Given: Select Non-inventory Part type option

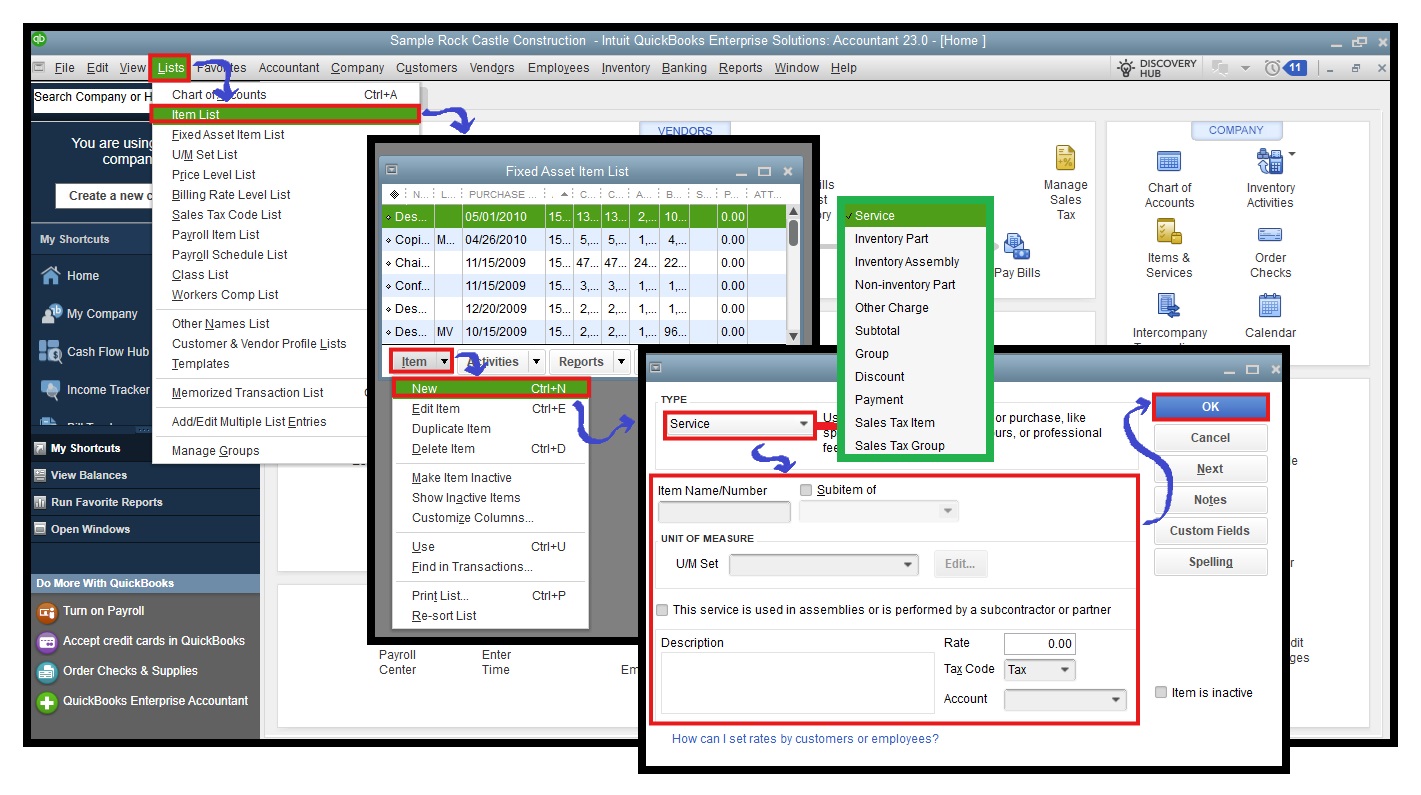Looking at the screenshot, I should tap(905, 285).
